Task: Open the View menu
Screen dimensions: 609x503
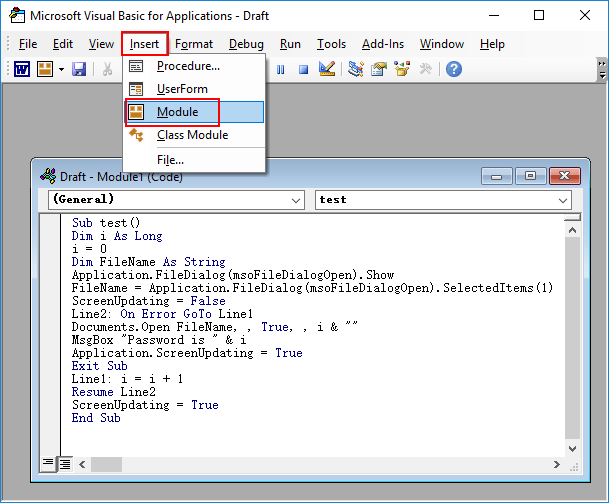Action: 101,44
